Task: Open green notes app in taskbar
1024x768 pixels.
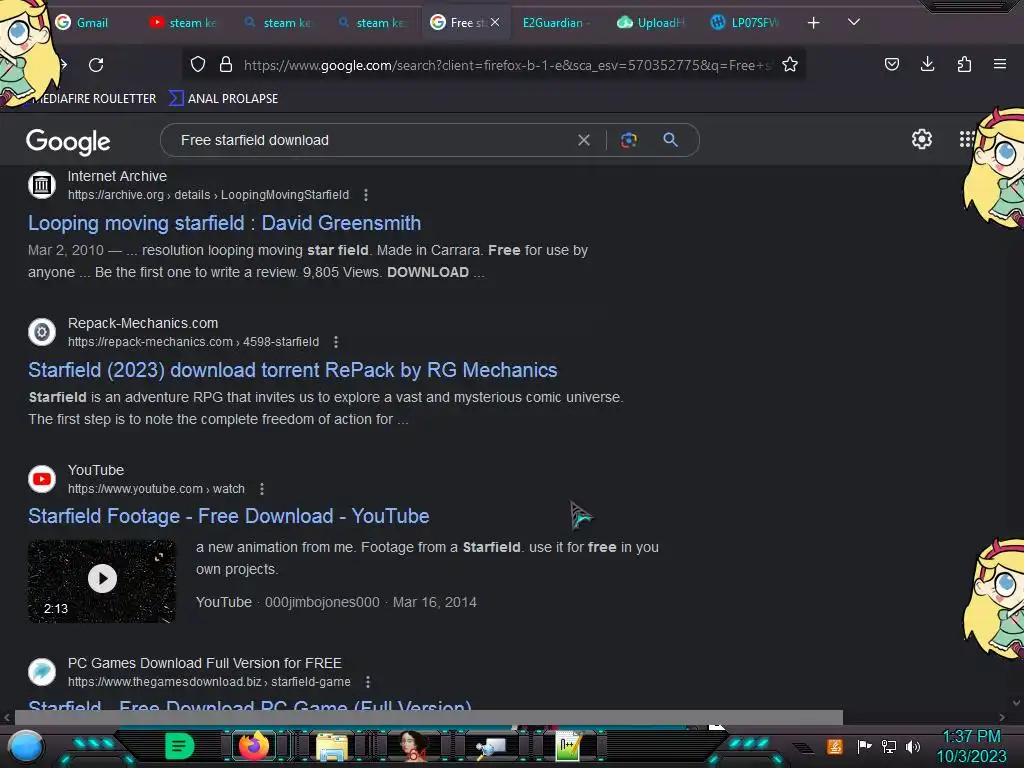Action: pyautogui.click(x=179, y=746)
